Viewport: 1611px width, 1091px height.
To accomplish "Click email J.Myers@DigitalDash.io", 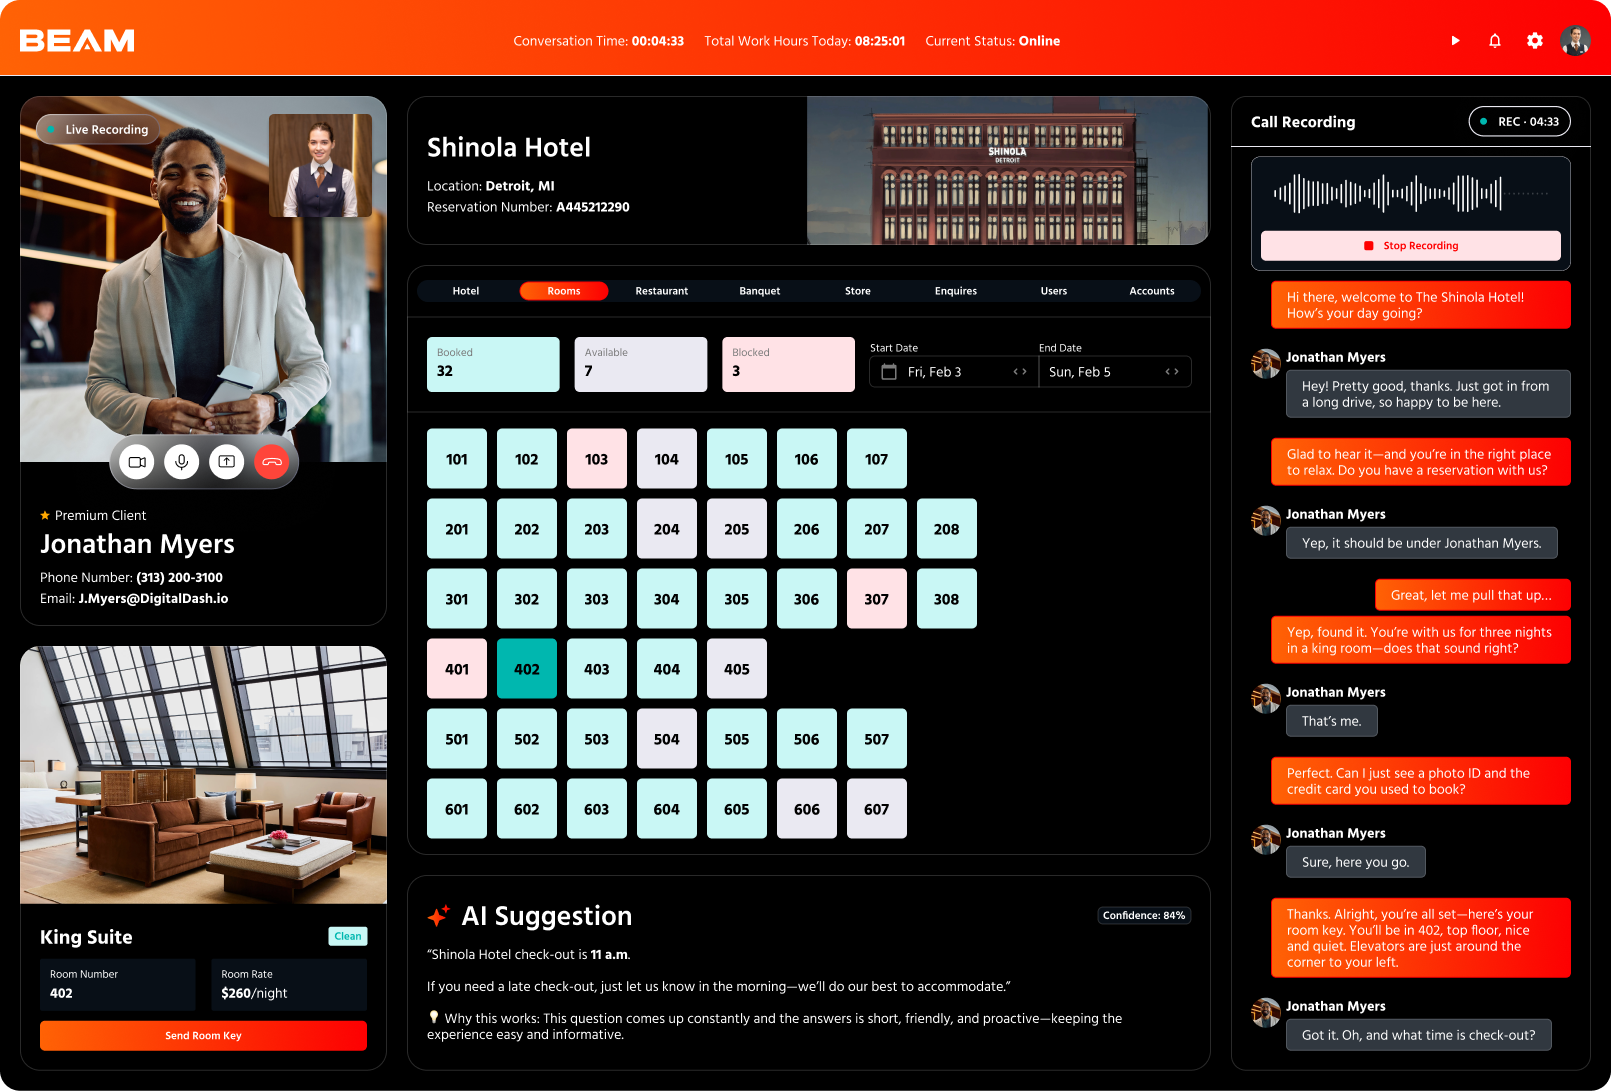I will tap(153, 599).
